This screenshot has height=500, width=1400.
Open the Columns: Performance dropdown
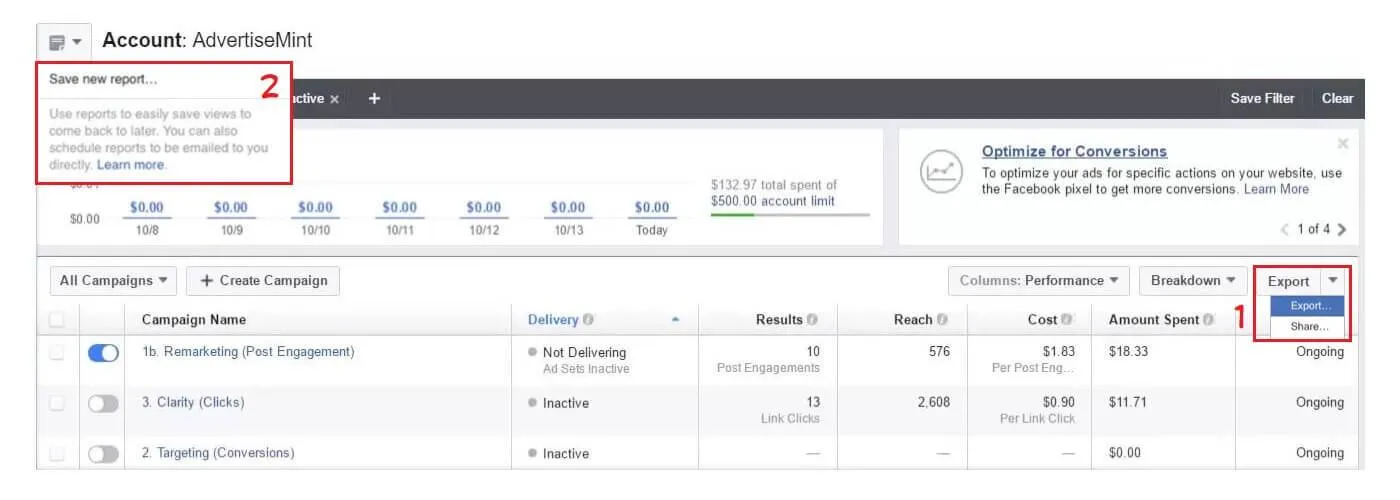(1039, 281)
